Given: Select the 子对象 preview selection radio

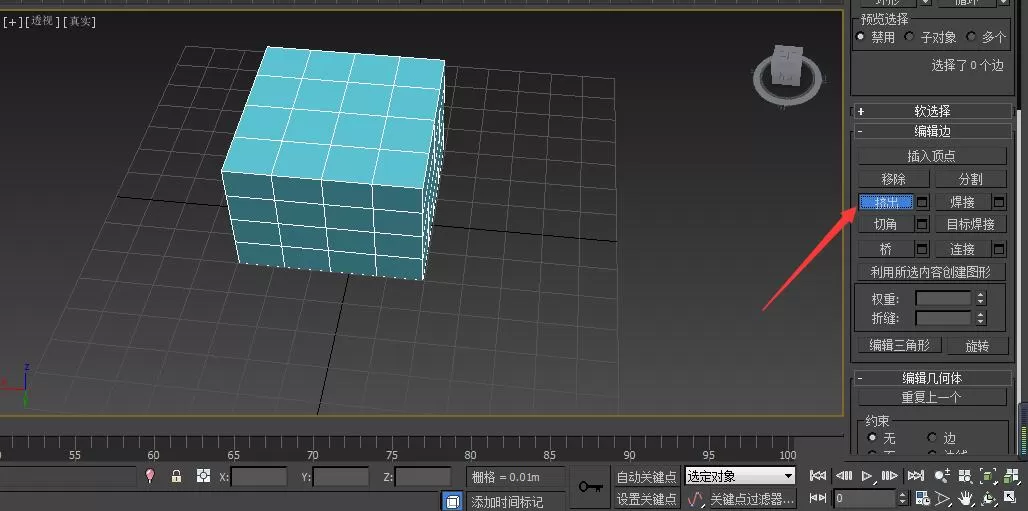Looking at the screenshot, I should tap(909, 37).
